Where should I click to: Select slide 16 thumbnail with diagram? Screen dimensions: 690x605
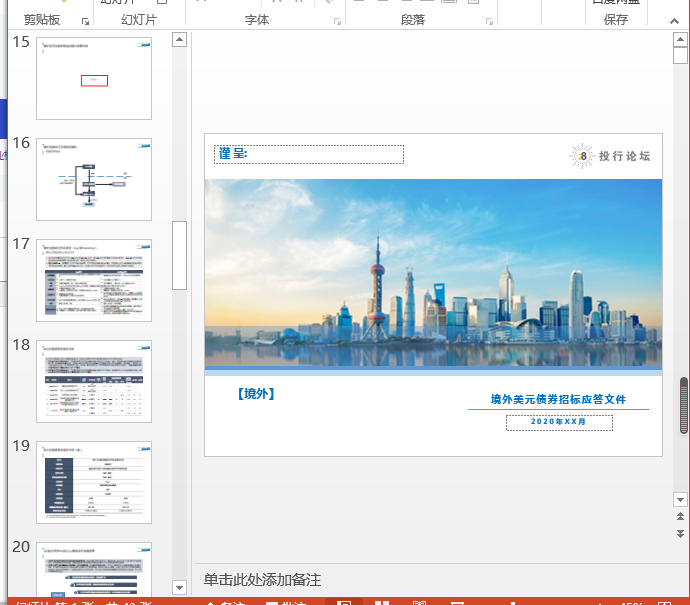point(94,179)
